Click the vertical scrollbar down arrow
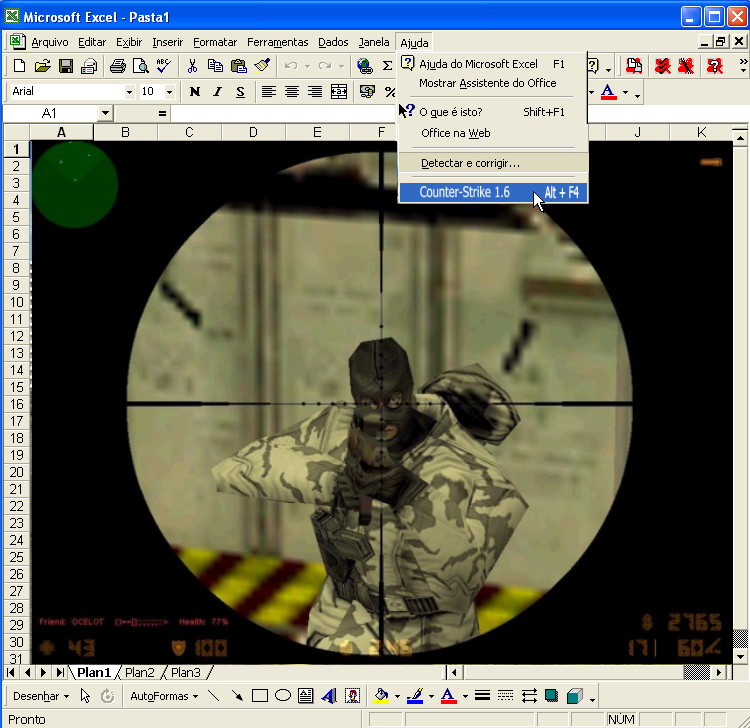The image size is (750, 728). [740, 657]
